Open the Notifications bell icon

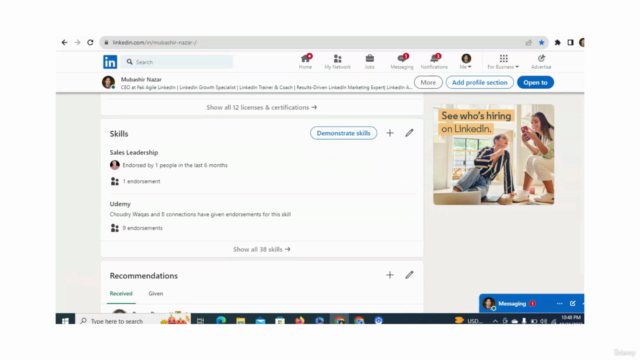point(434,61)
